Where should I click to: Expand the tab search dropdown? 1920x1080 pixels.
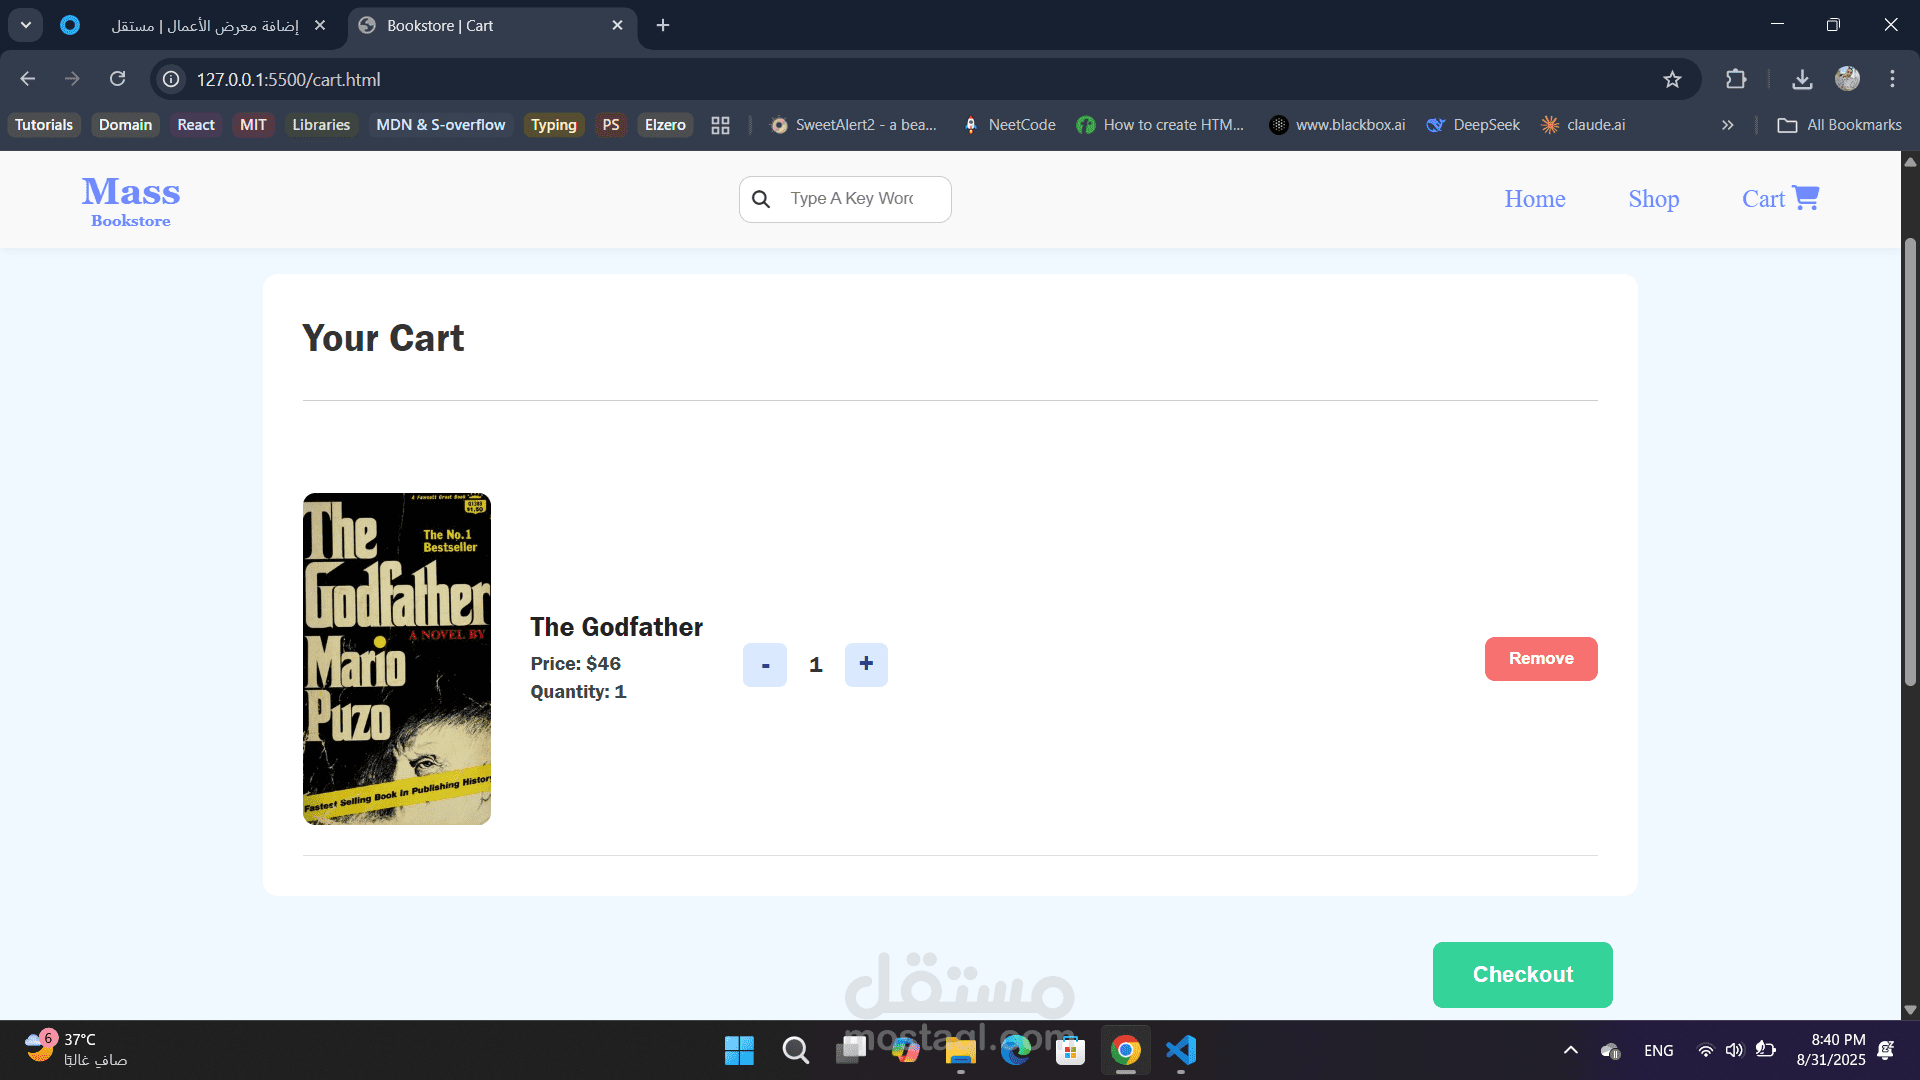tap(26, 25)
